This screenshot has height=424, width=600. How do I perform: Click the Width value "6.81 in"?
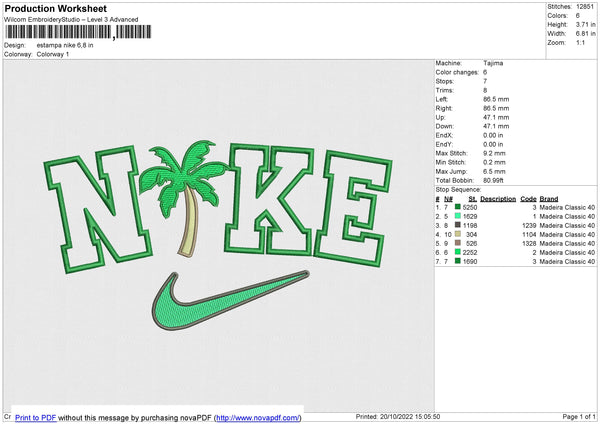(585, 34)
